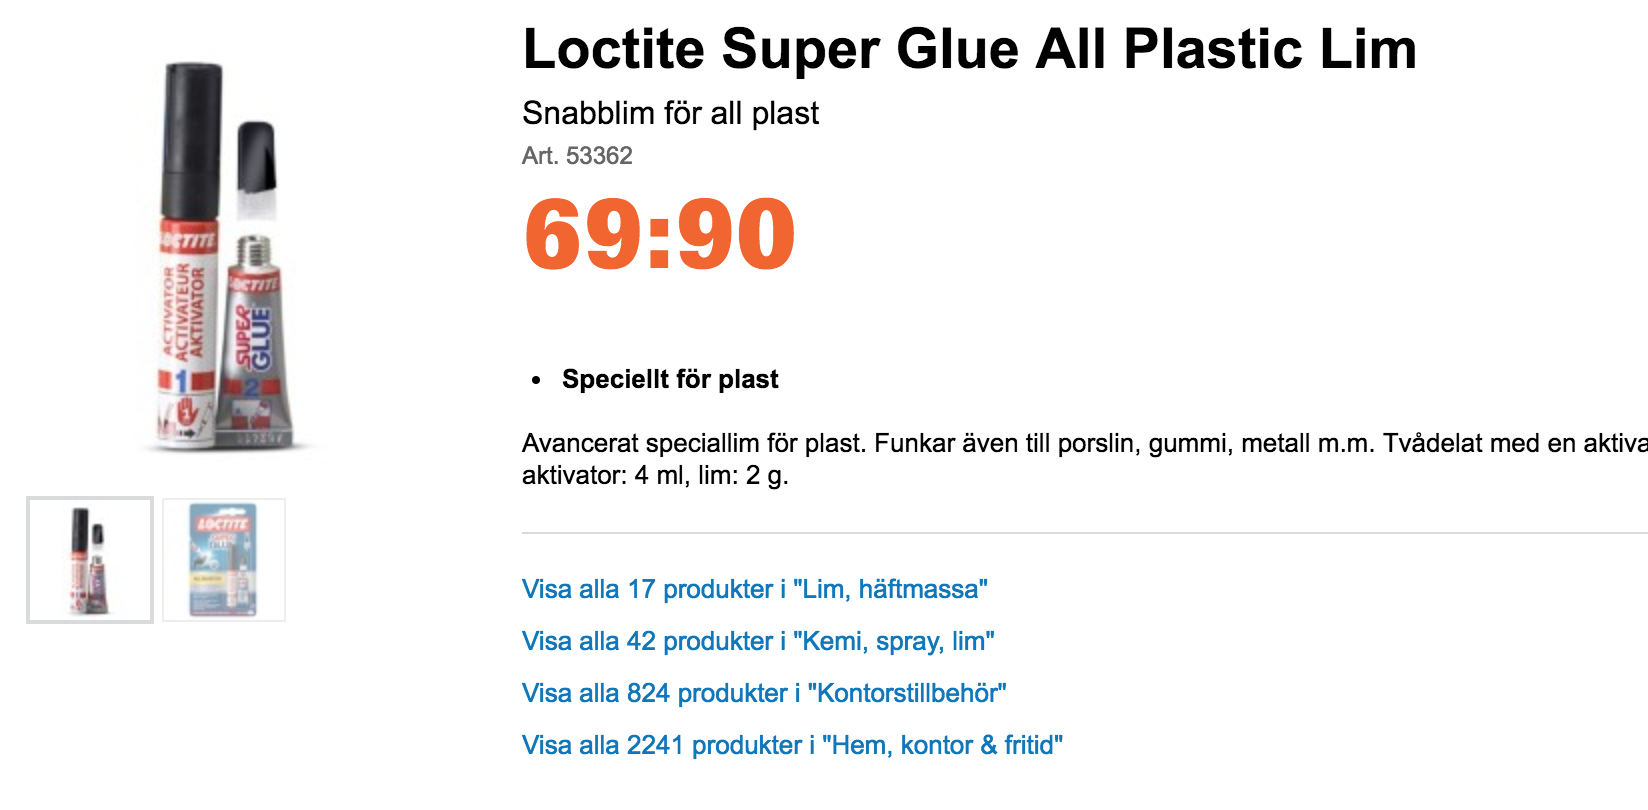The image size is (1648, 810).
Task: Click the blue number 1 on the activator pen
Action: coord(181,381)
